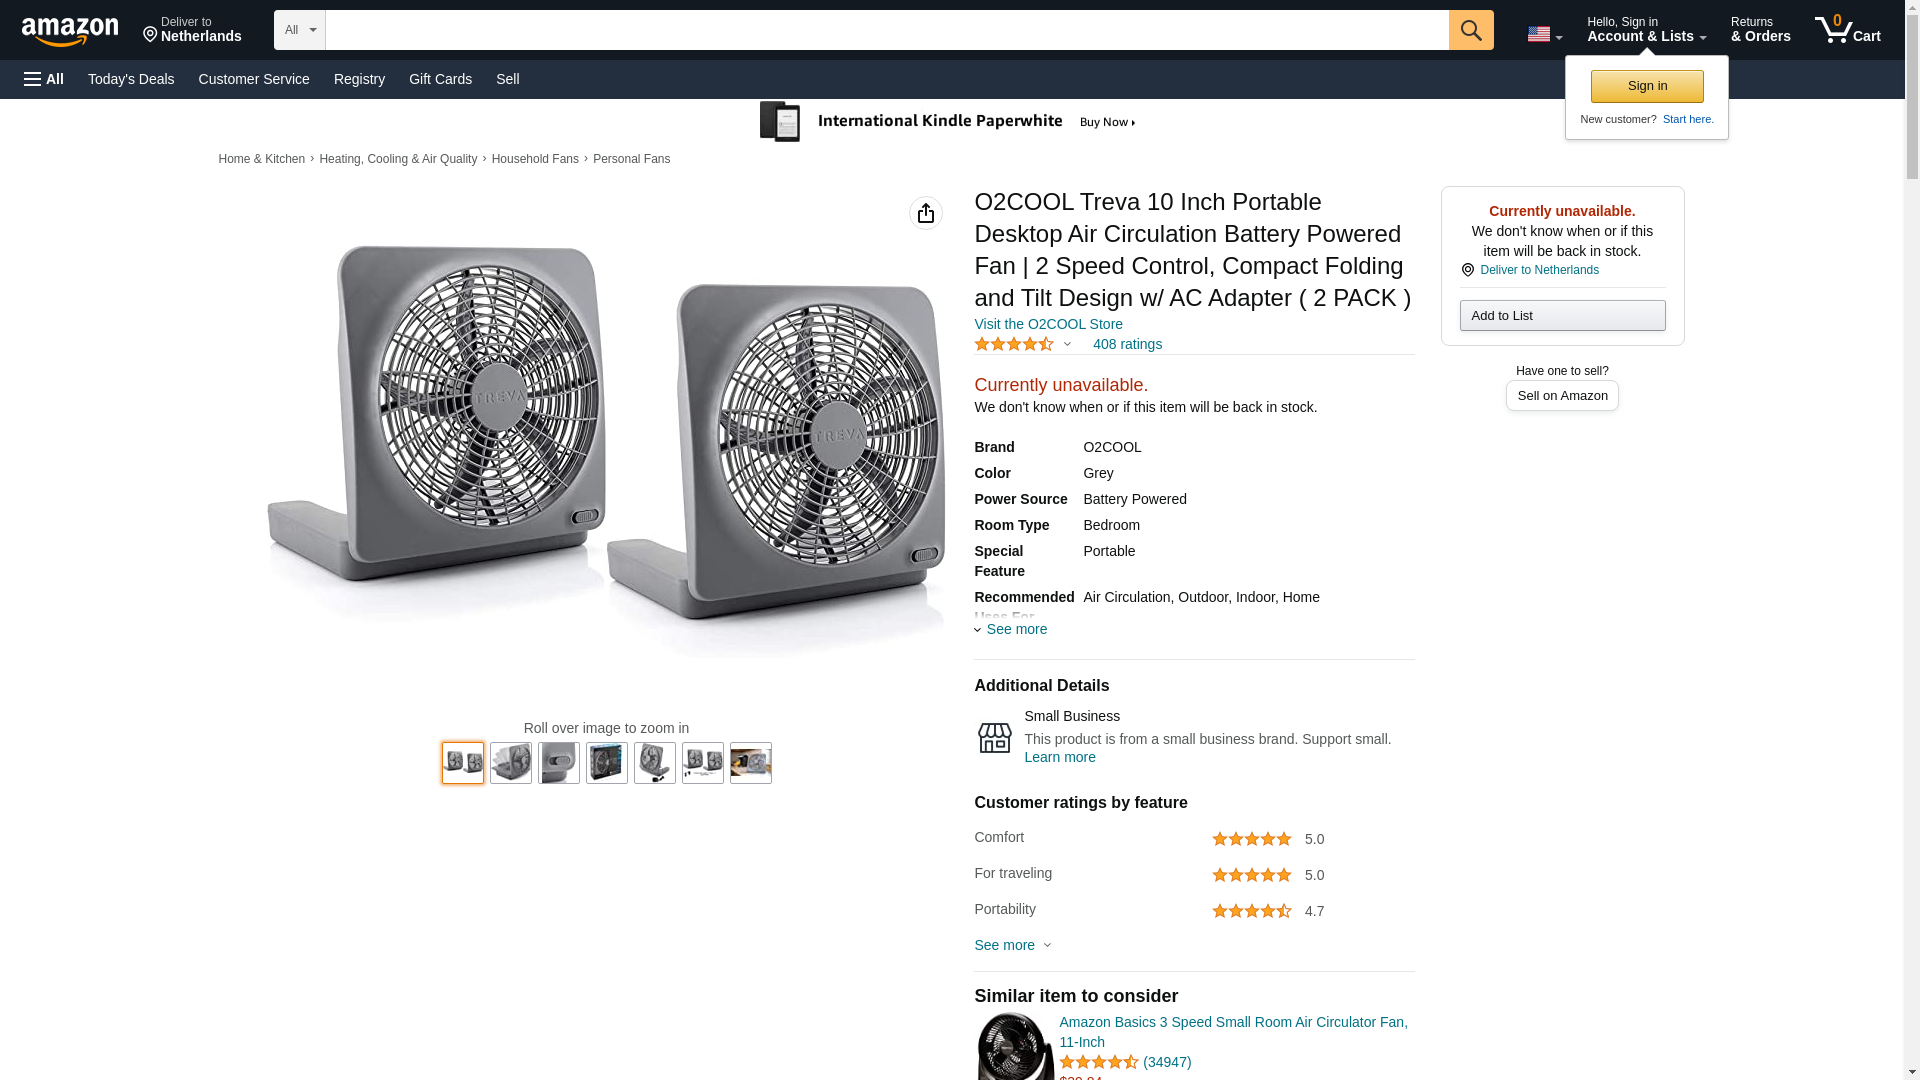1920x1080 pixels.
Task: Click the Amazon logo
Action: [70, 31]
